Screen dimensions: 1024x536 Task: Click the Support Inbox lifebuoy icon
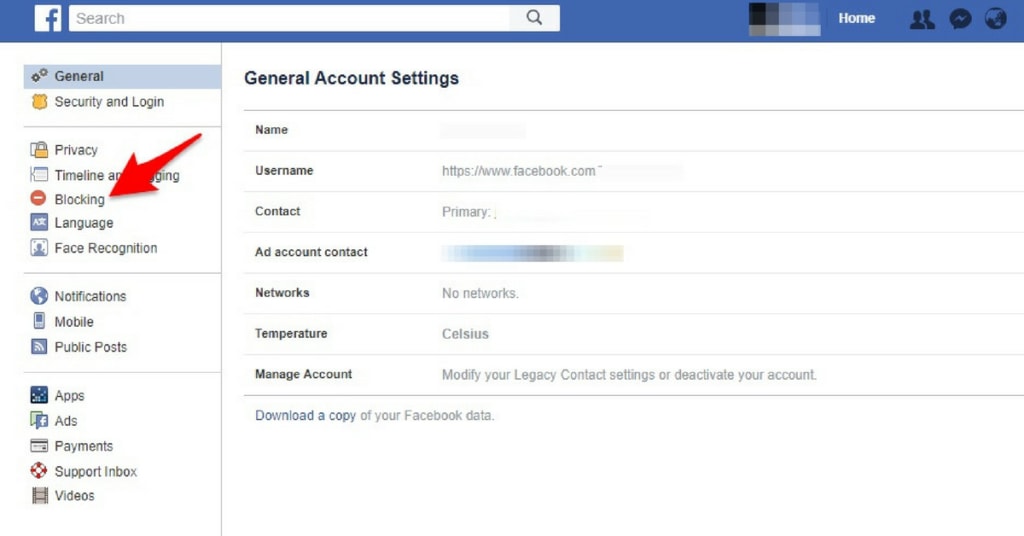39,471
